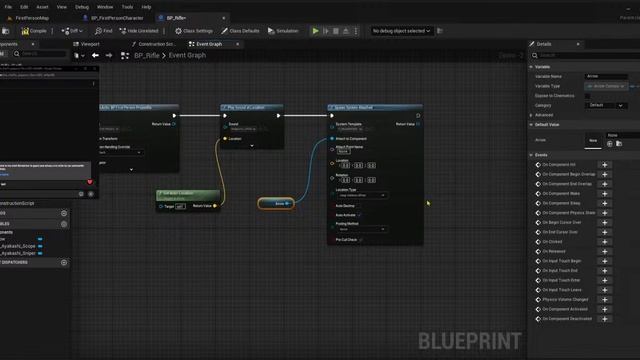The width and height of the screenshot is (640, 360).
Task: Navigate back with the left arrow
Action: click(95, 56)
